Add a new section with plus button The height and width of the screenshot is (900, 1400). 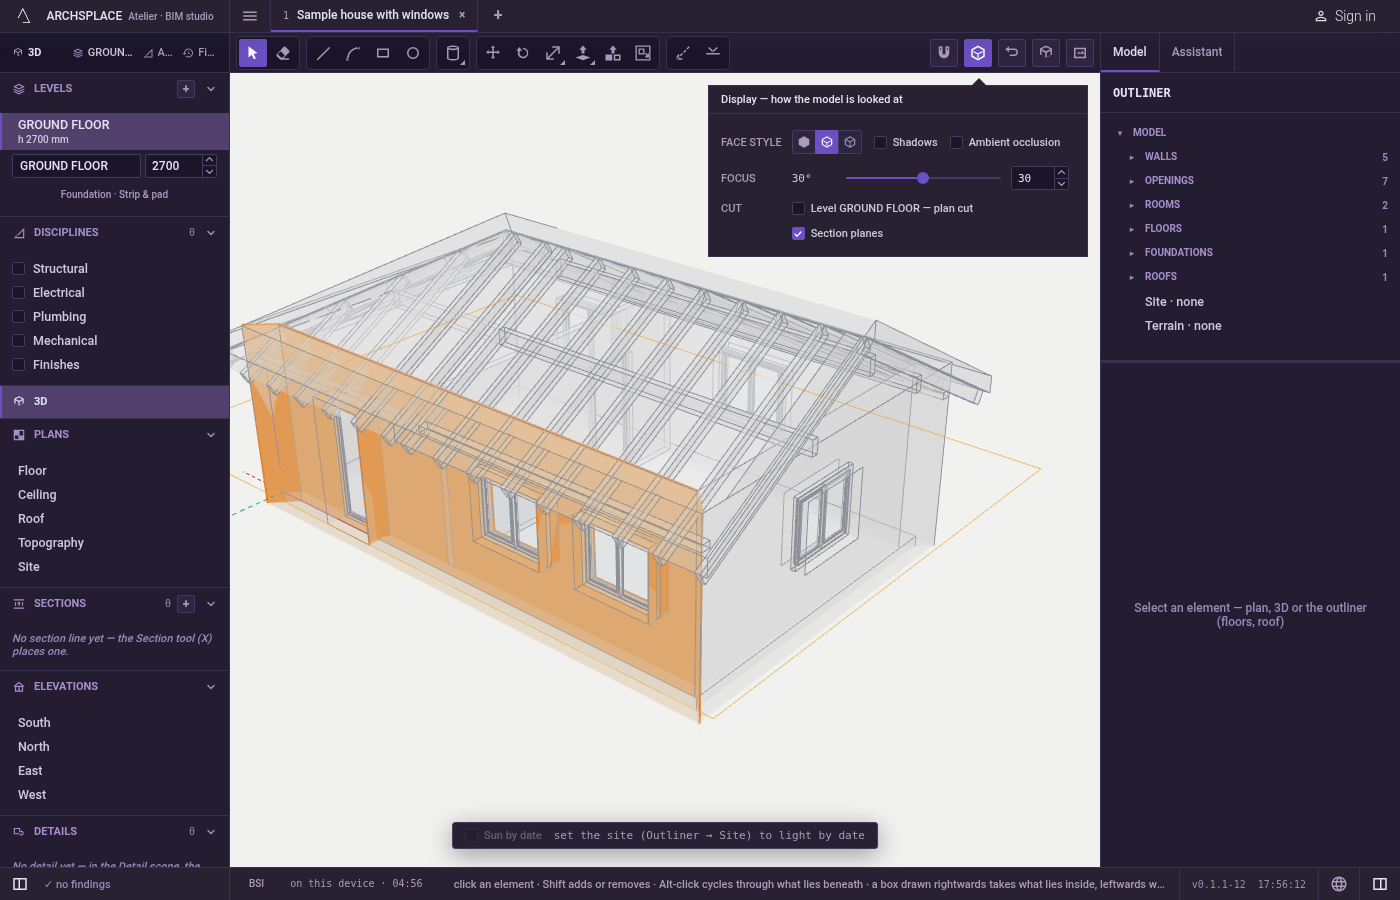[x=186, y=604]
